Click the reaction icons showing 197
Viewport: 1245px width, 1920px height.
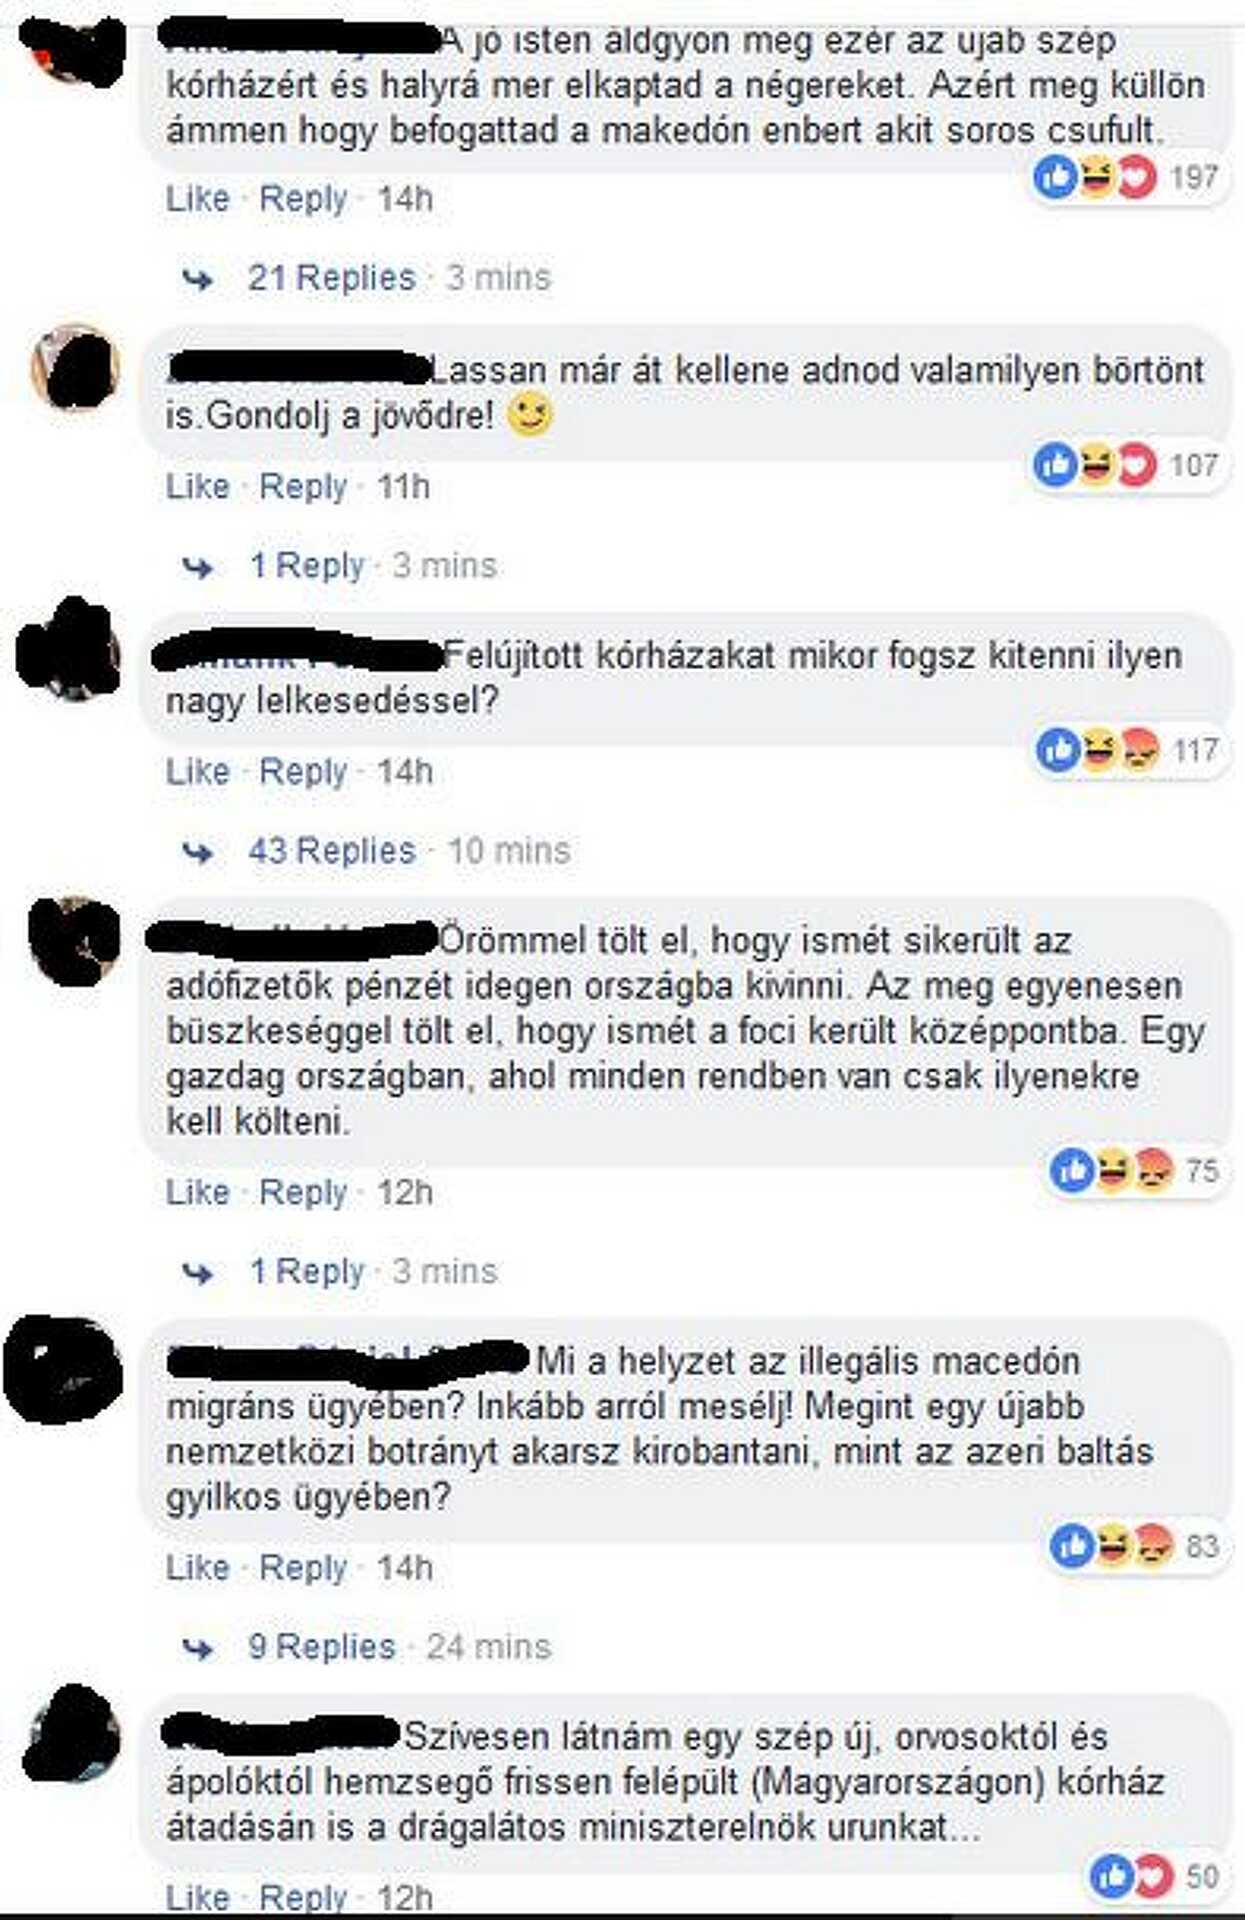point(1096,178)
